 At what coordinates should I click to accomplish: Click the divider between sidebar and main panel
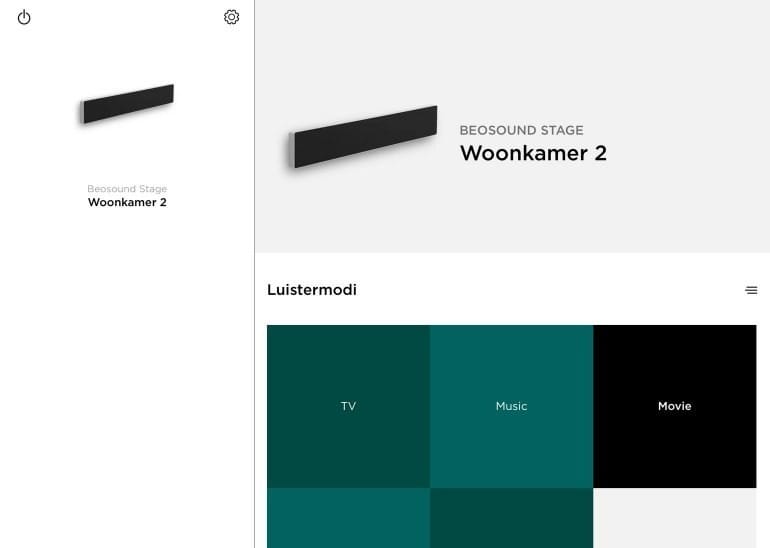click(254, 274)
